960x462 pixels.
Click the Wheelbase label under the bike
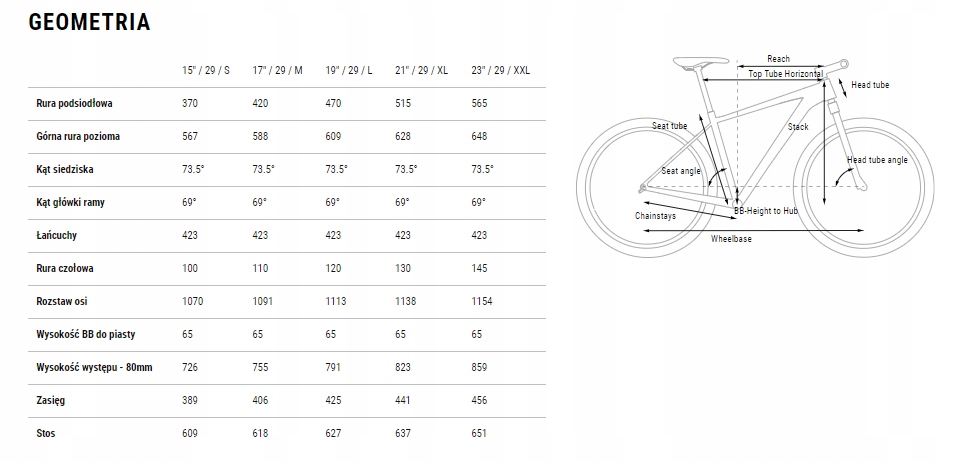pos(731,239)
